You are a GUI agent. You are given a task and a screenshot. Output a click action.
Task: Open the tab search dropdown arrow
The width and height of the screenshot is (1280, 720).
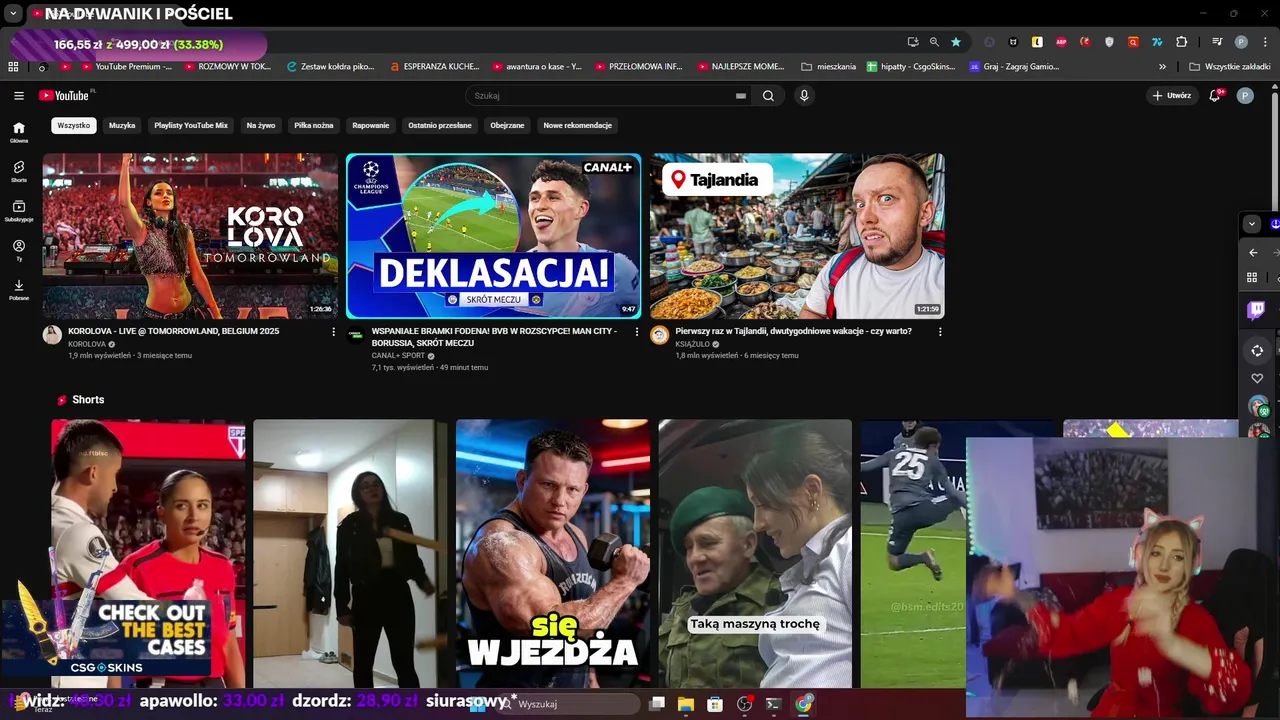tap(13, 14)
